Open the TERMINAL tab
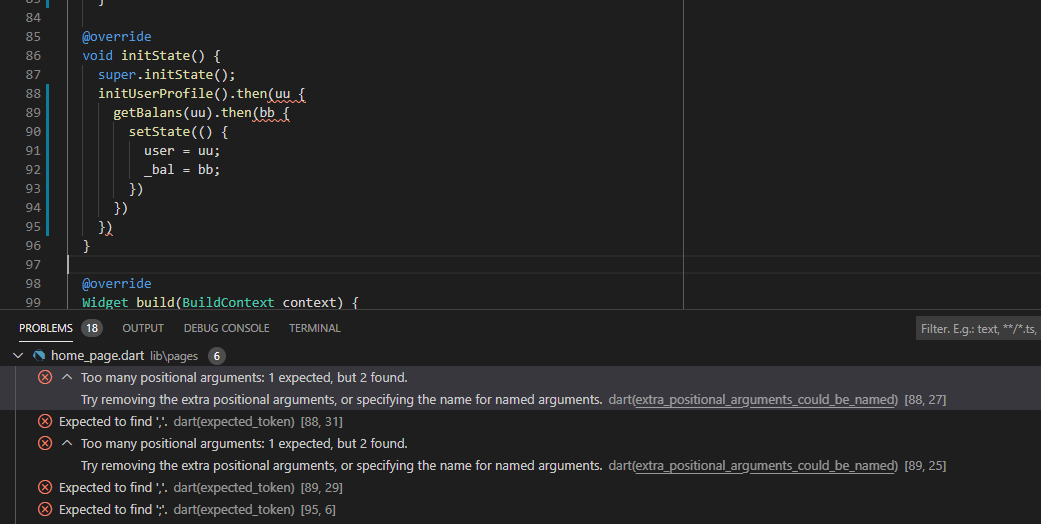 [315, 328]
